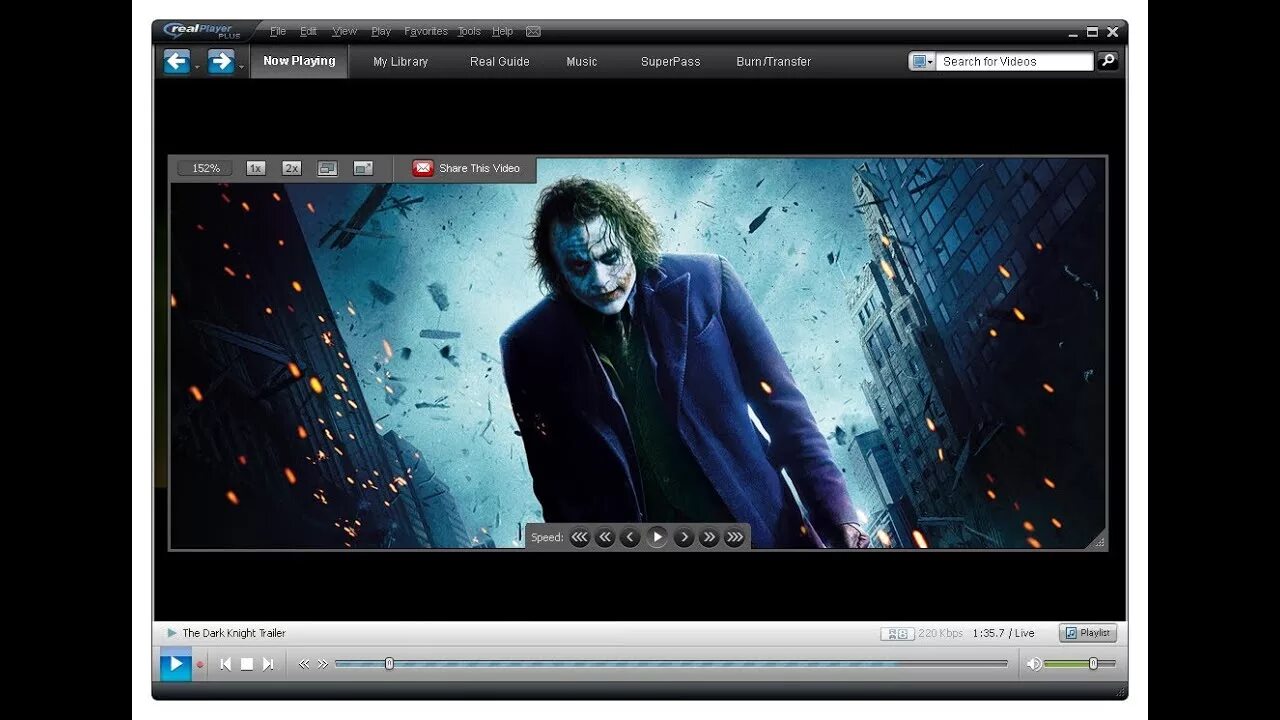Open the Tools menu
Screen dimensions: 1280x720
tap(469, 32)
